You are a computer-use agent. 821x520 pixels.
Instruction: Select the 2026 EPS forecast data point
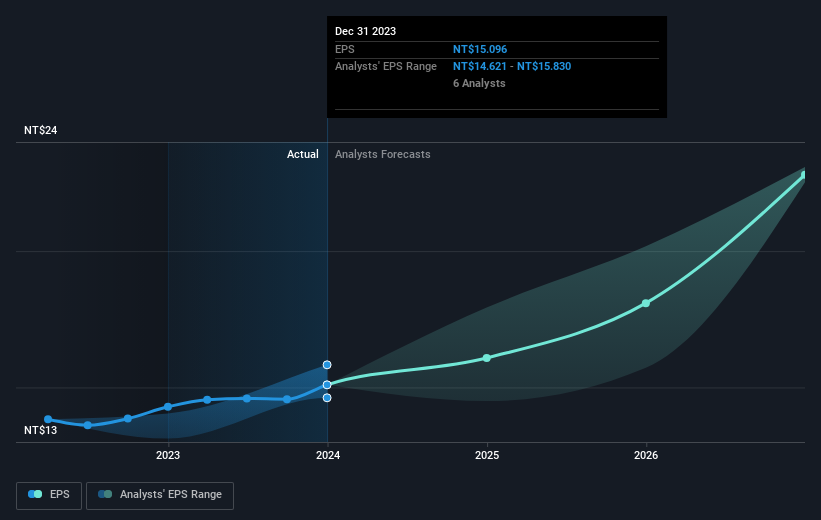point(646,303)
